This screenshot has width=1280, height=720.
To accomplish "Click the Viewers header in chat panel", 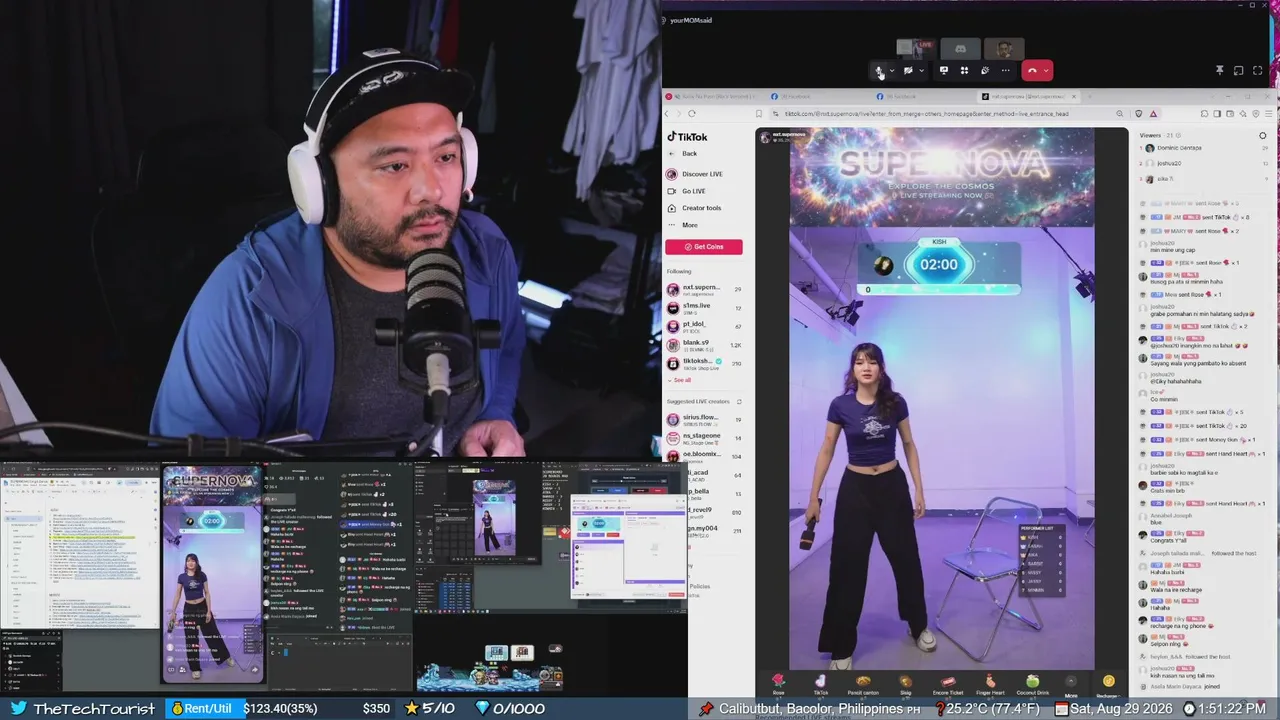I will 1153,135.
